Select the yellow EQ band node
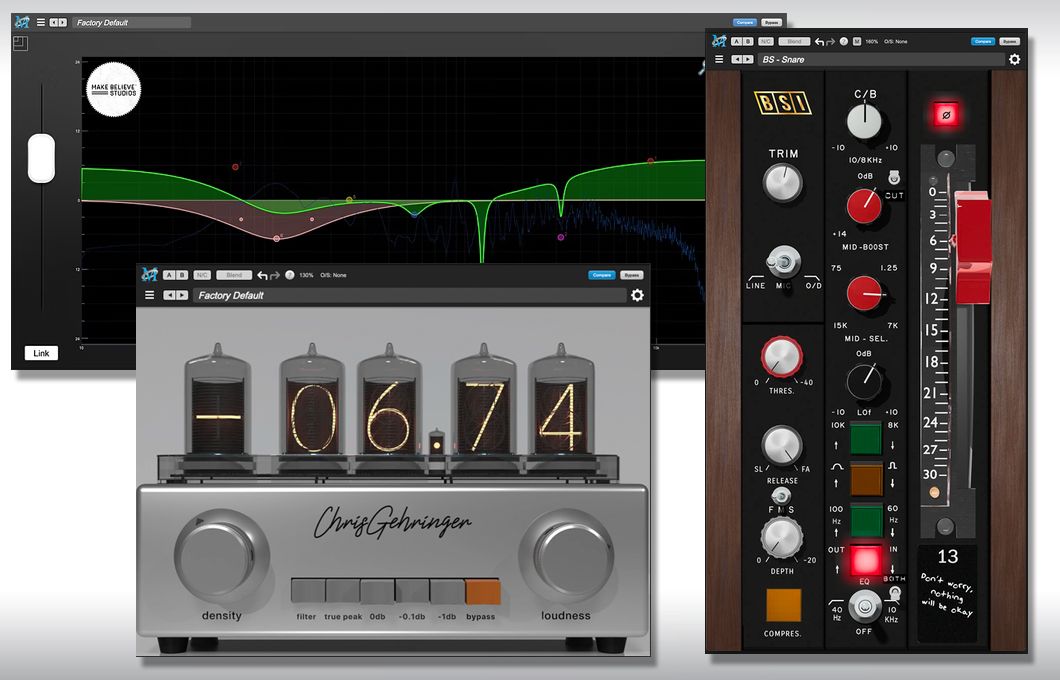The width and height of the screenshot is (1060, 680). click(350, 199)
